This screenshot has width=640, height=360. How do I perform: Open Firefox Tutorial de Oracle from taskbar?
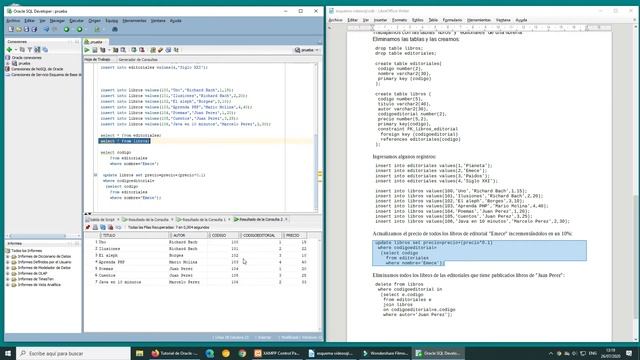point(174,353)
